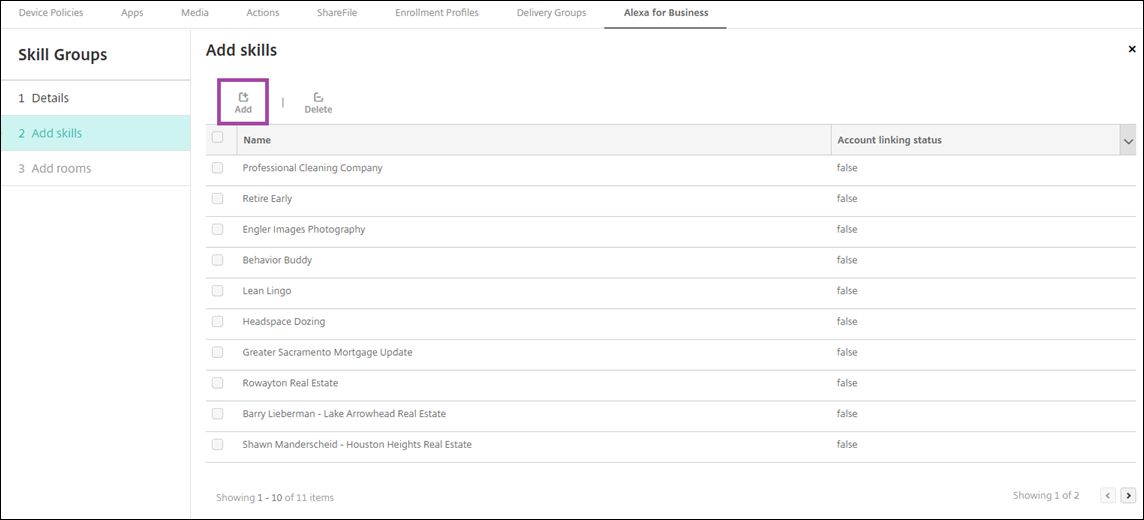Close the Add skills panel

1132,50
